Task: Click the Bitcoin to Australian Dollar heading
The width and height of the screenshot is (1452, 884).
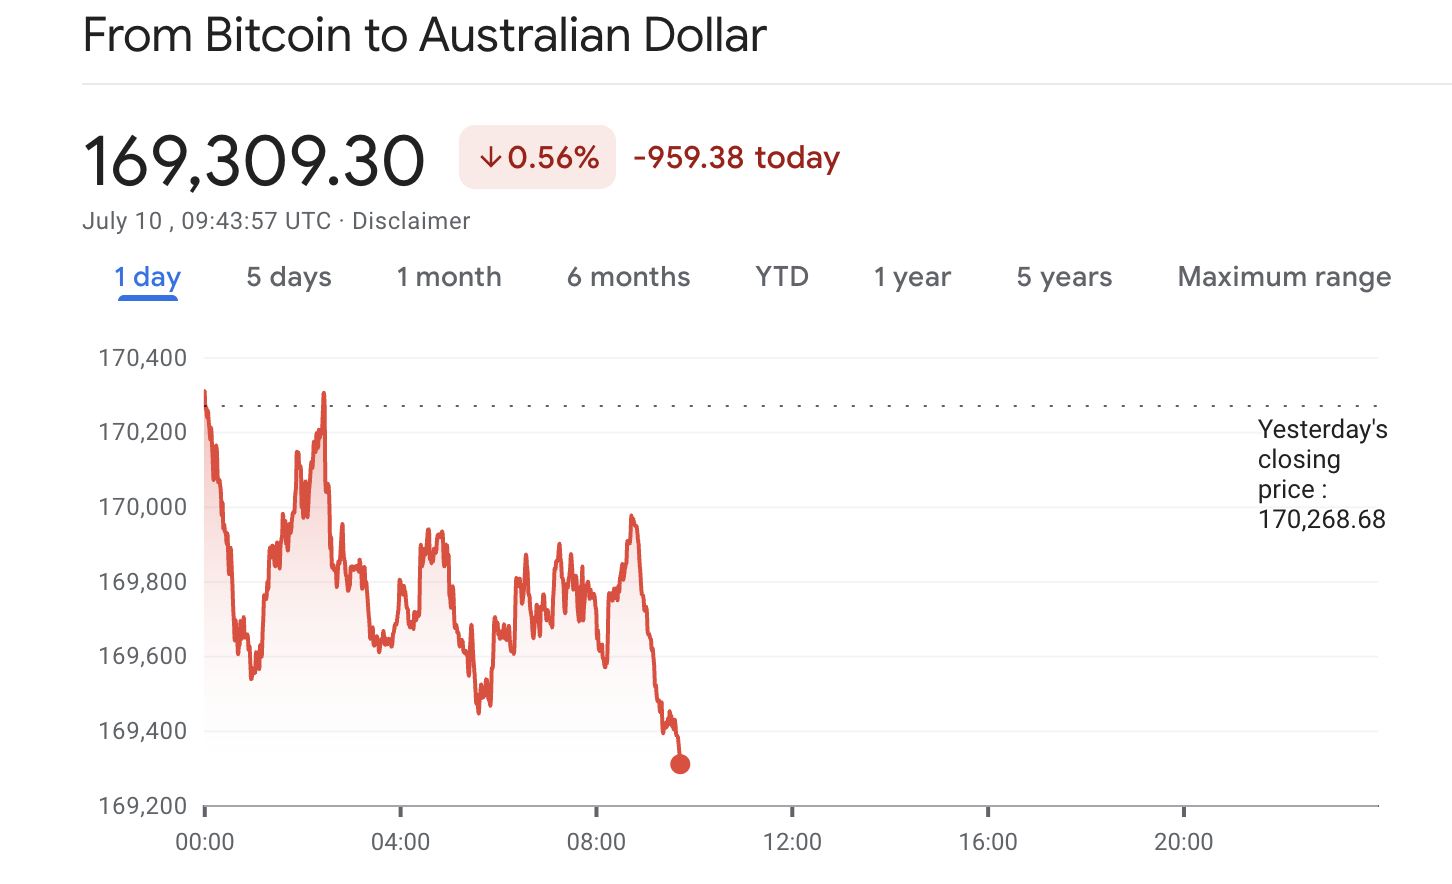Action: coord(424,36)
